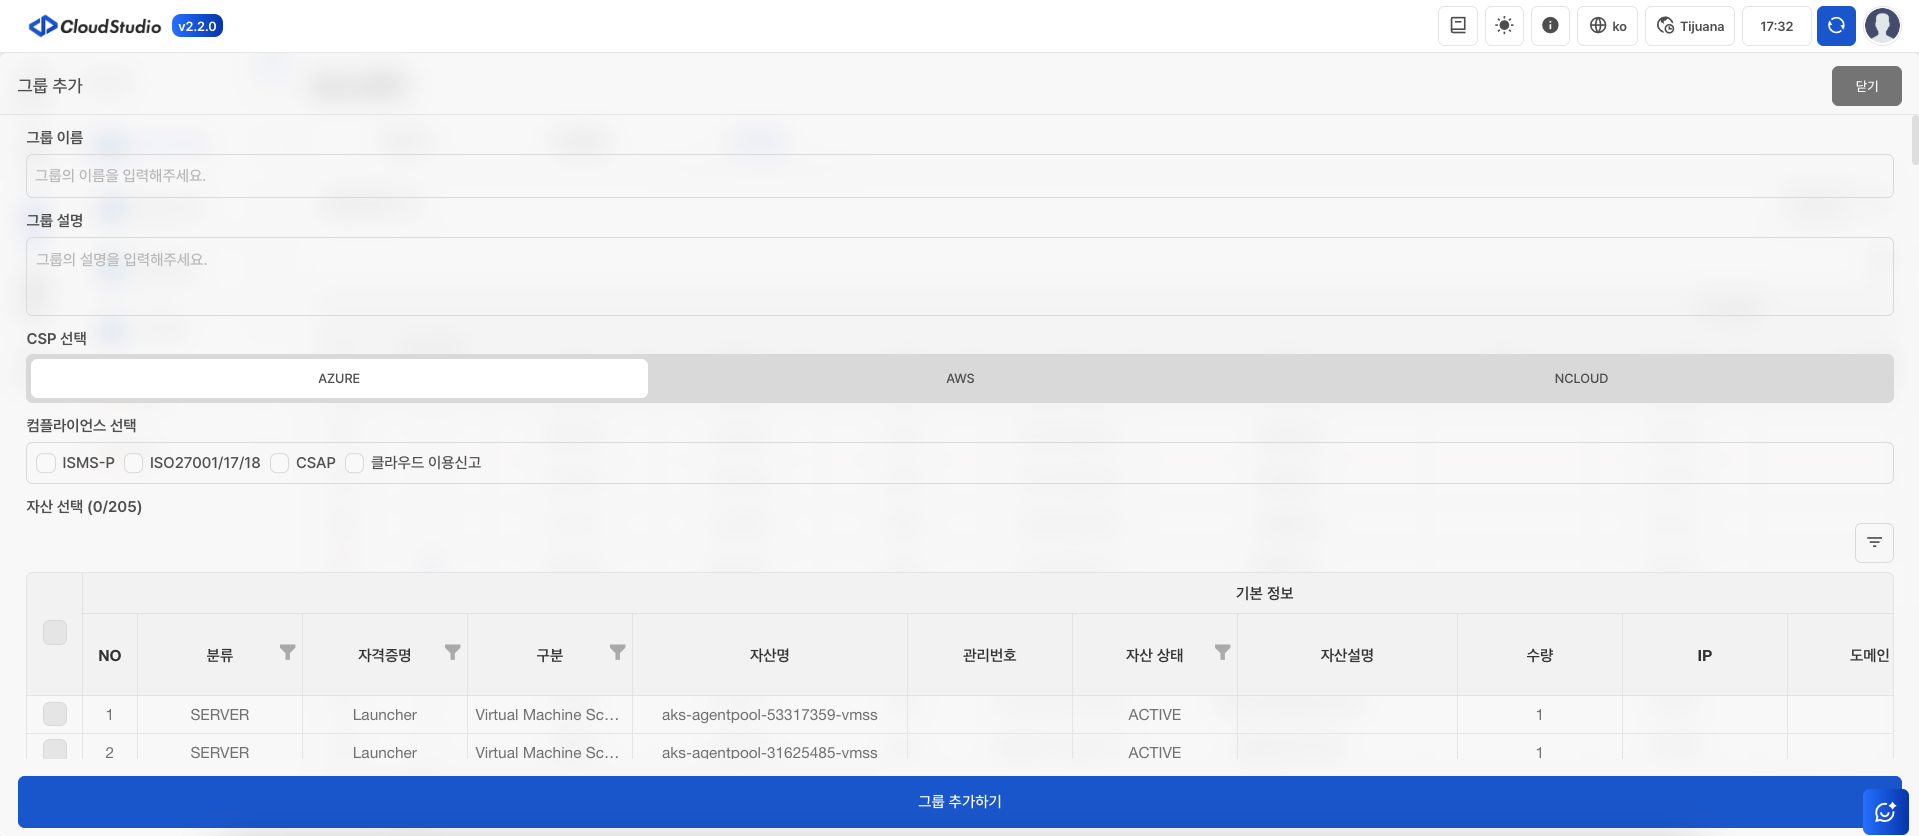Screen dimensions: 1919x836
Task: Switch to the NCLOUD tab
Action: (1581, 378)
